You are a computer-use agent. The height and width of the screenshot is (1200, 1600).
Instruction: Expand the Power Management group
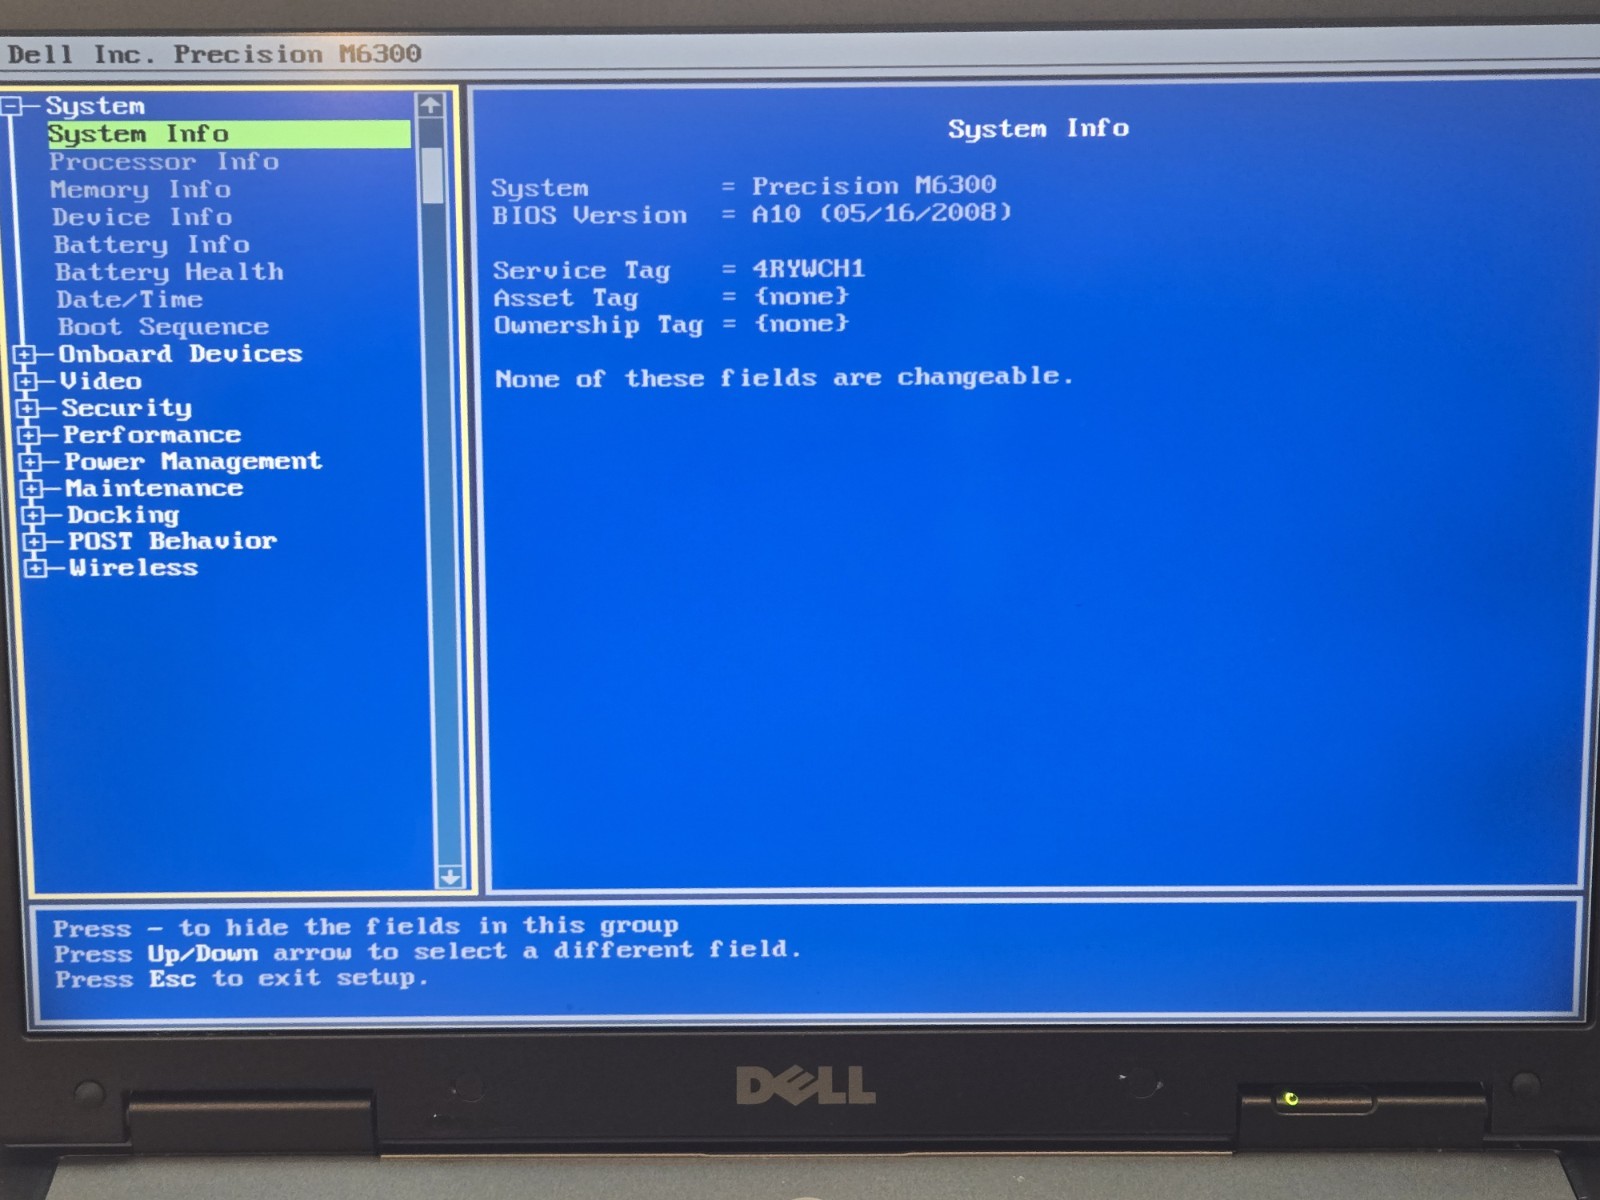[x=30, y=463]
